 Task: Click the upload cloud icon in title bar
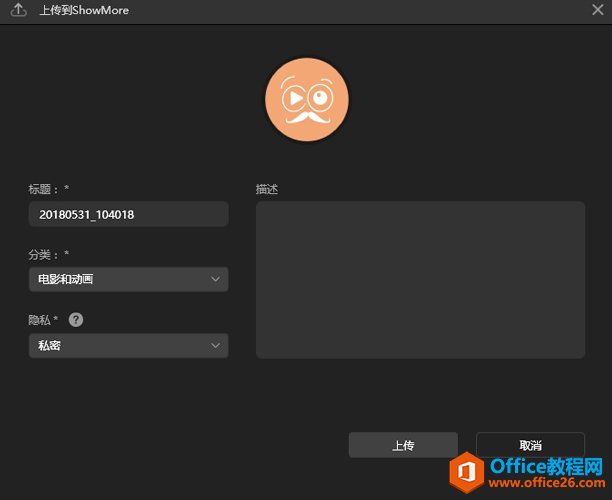pos(18,10)
